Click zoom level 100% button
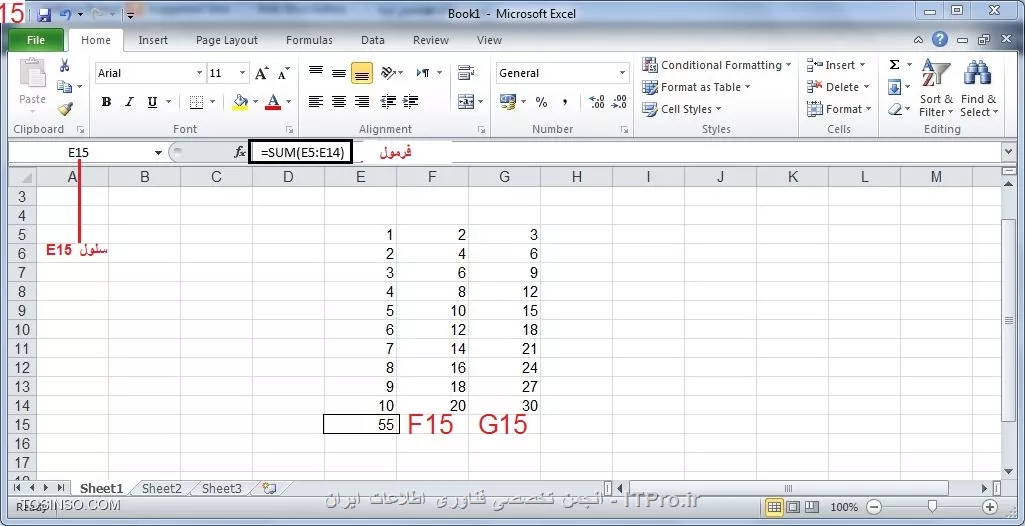1025x526 pixels. (x=844, y=507)
